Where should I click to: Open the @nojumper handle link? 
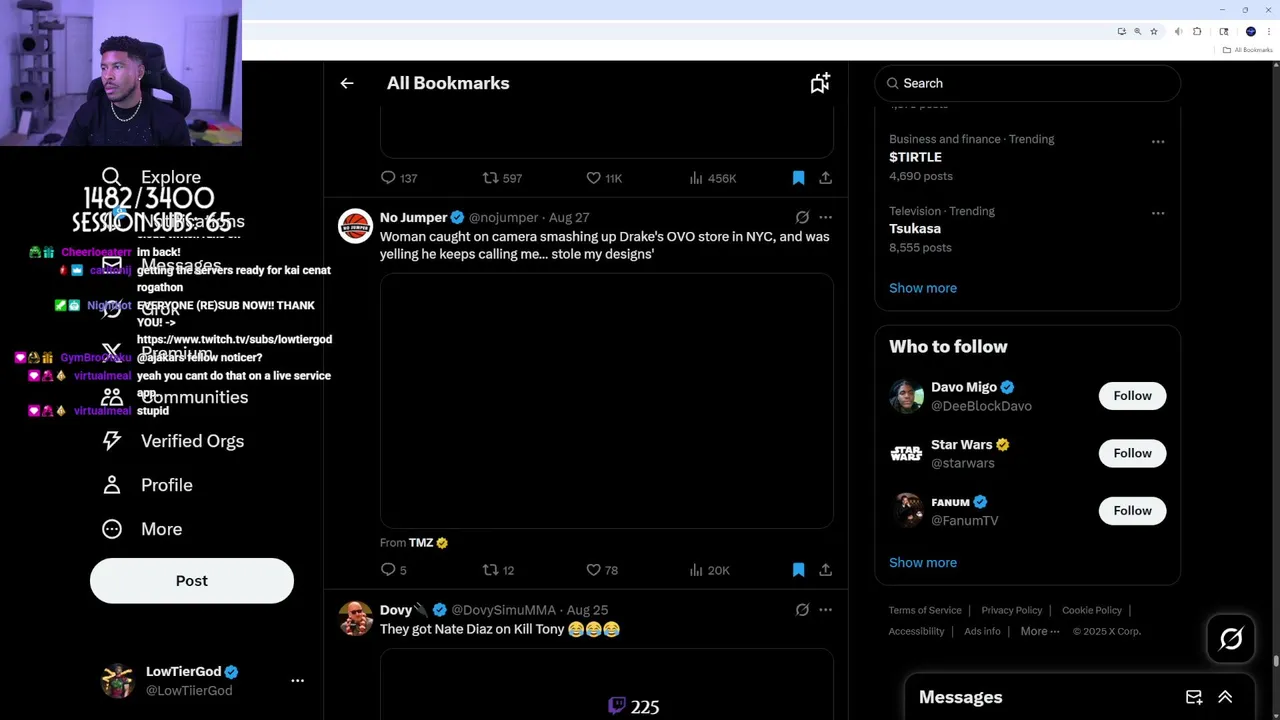point(503,217)
